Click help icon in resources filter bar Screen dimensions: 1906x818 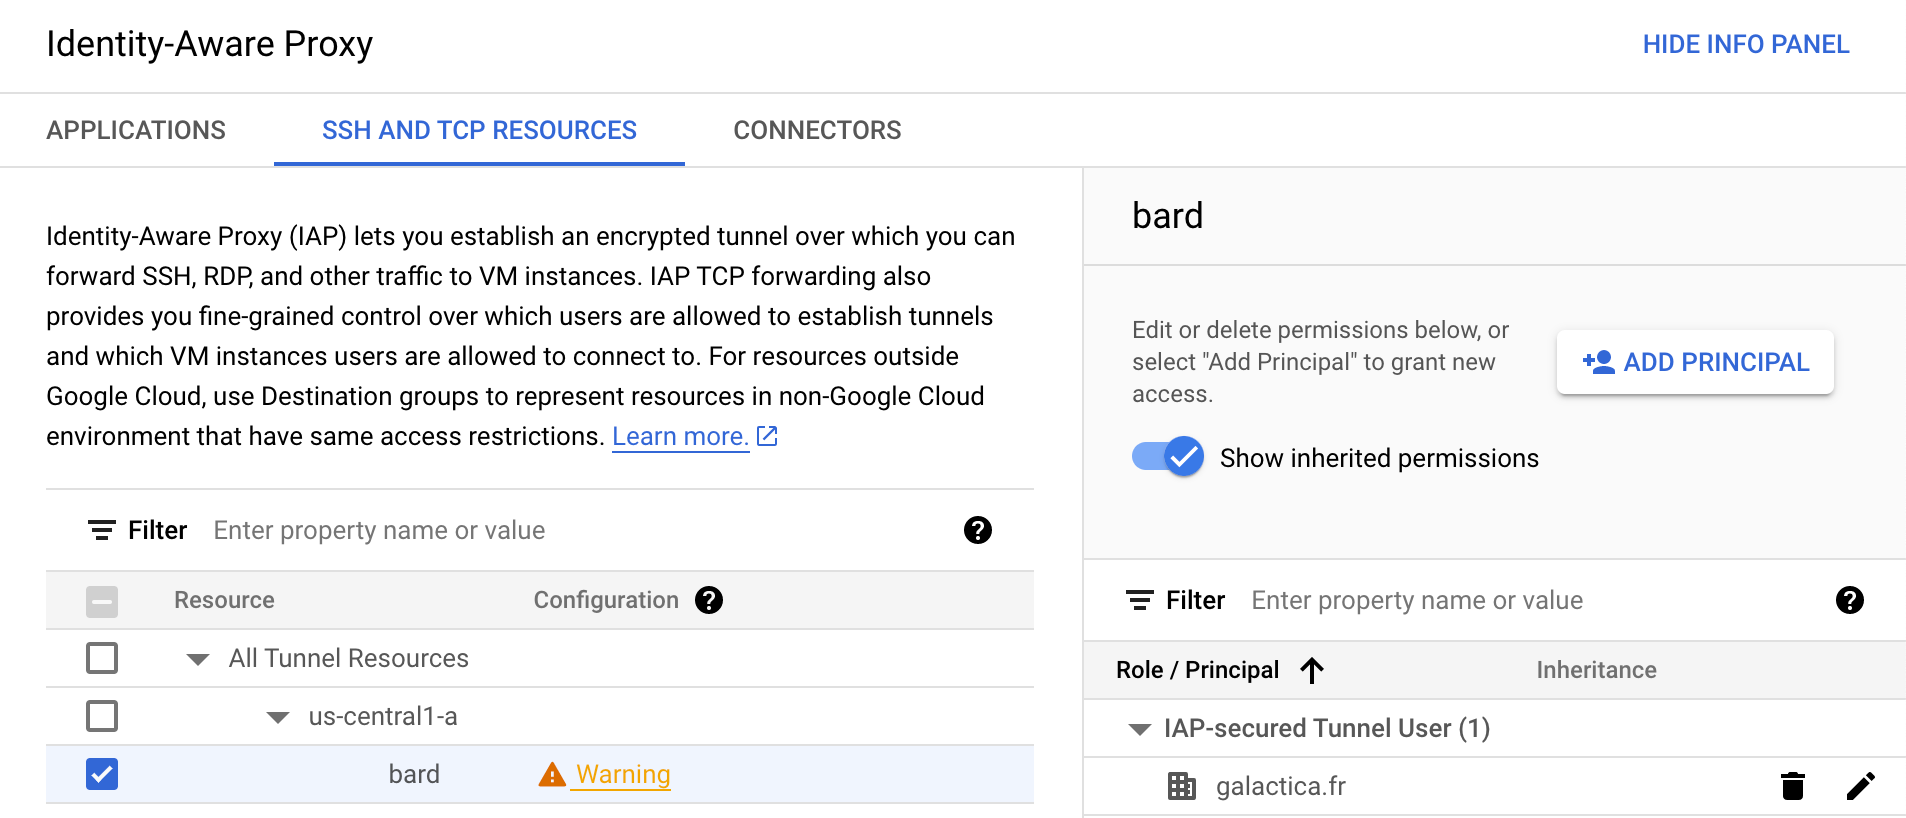[x=977, y=530]
